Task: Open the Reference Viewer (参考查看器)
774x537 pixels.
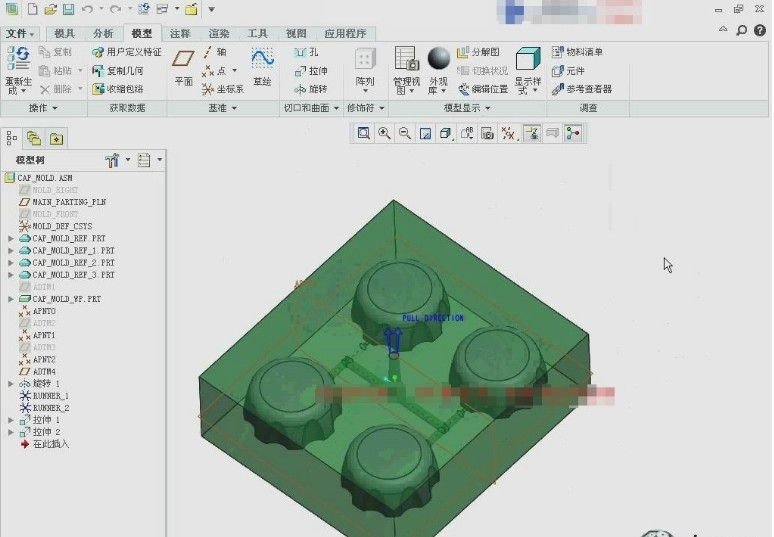Action: (x=582, y=89)
